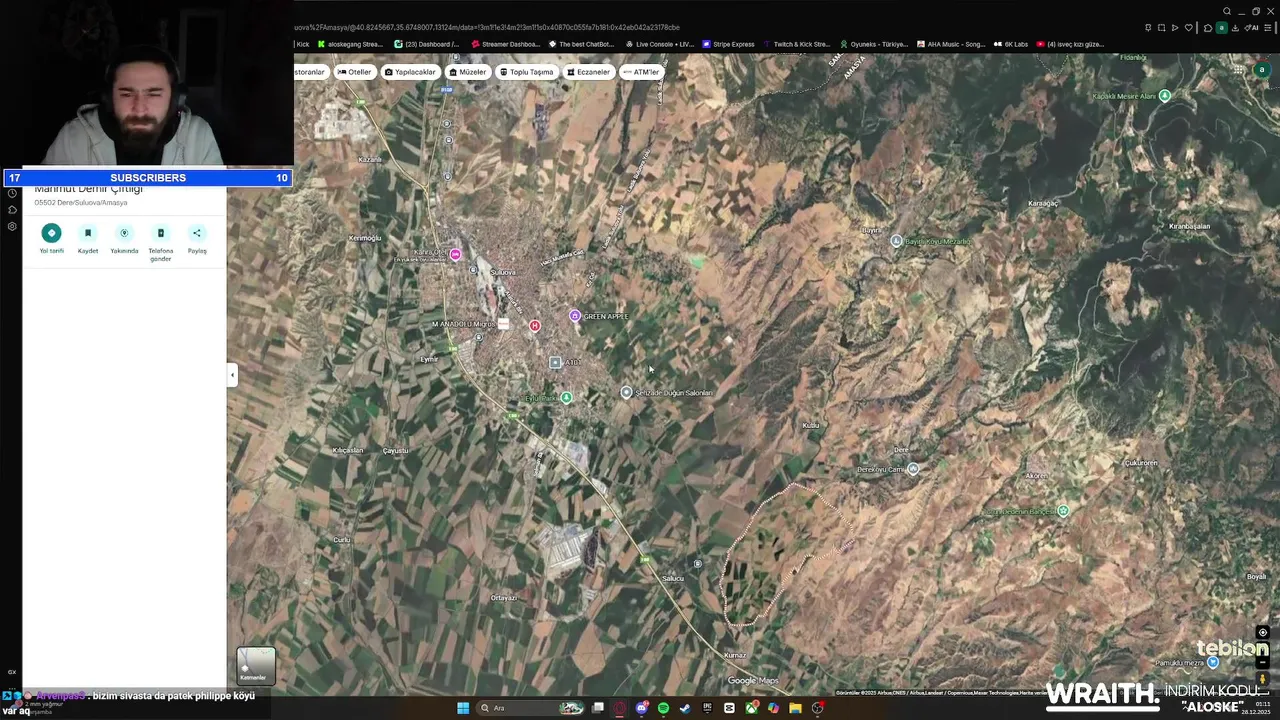Image resolution: width=1280 pixels, height=720 pixels.
Task: Open the Yakınında nearby search icon
Action: [124, 233]
